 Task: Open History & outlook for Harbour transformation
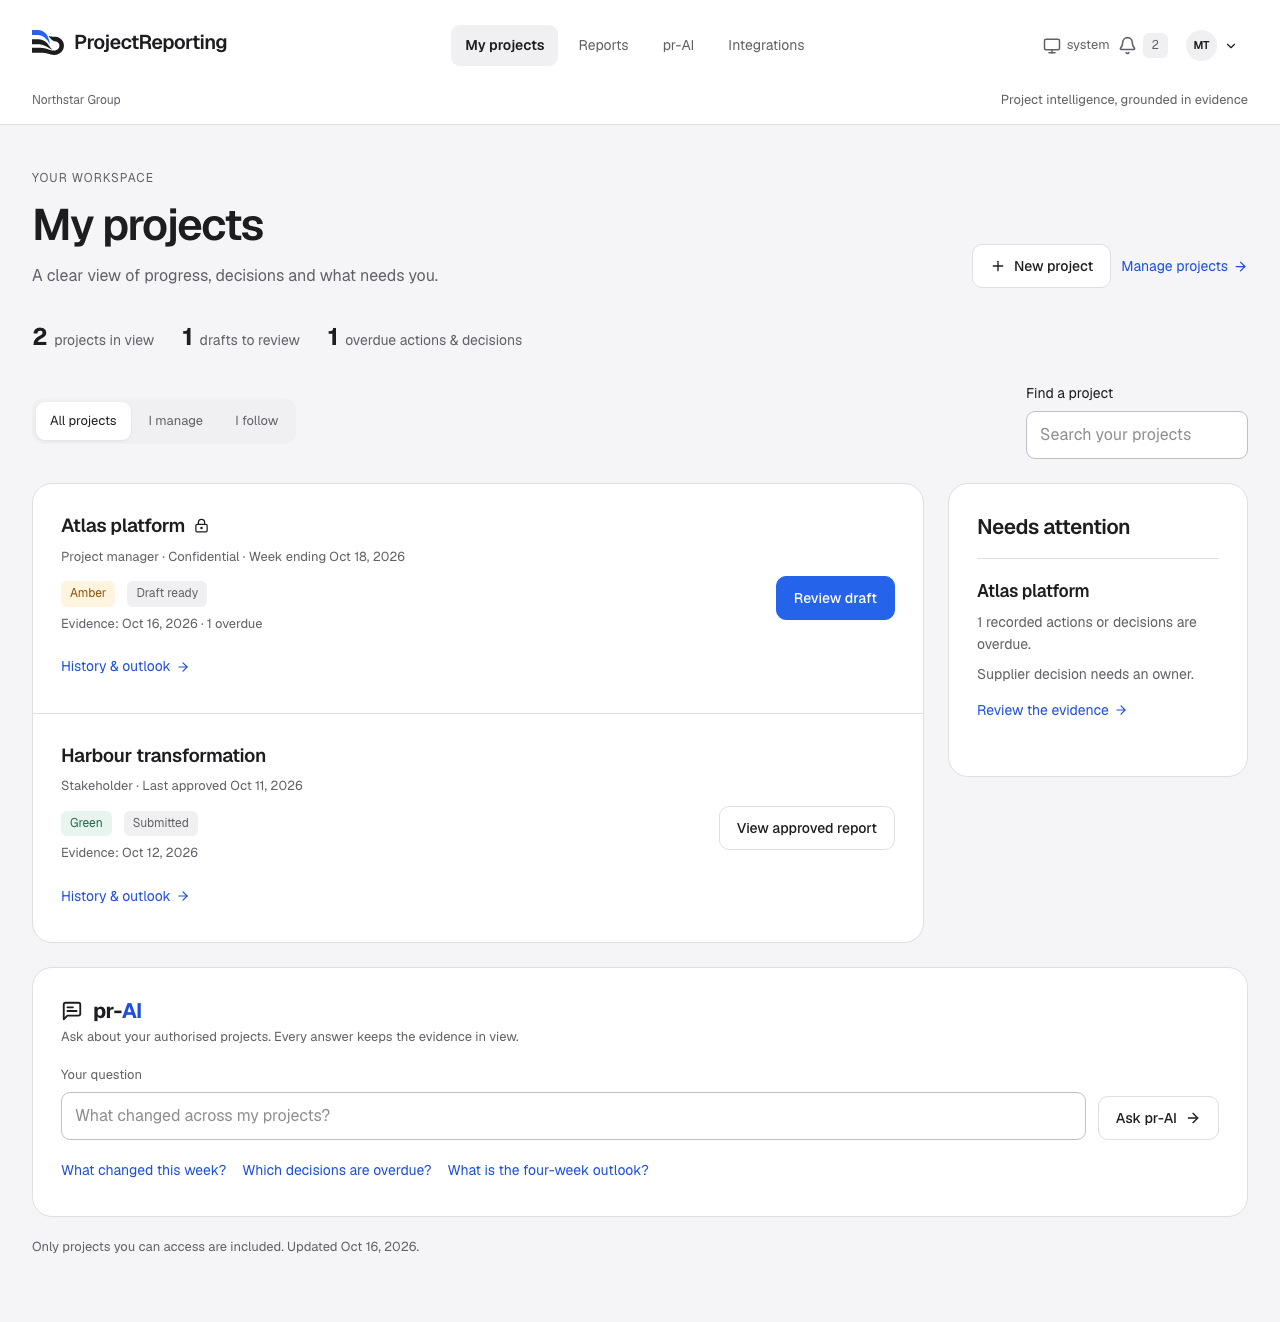point(125,896)
